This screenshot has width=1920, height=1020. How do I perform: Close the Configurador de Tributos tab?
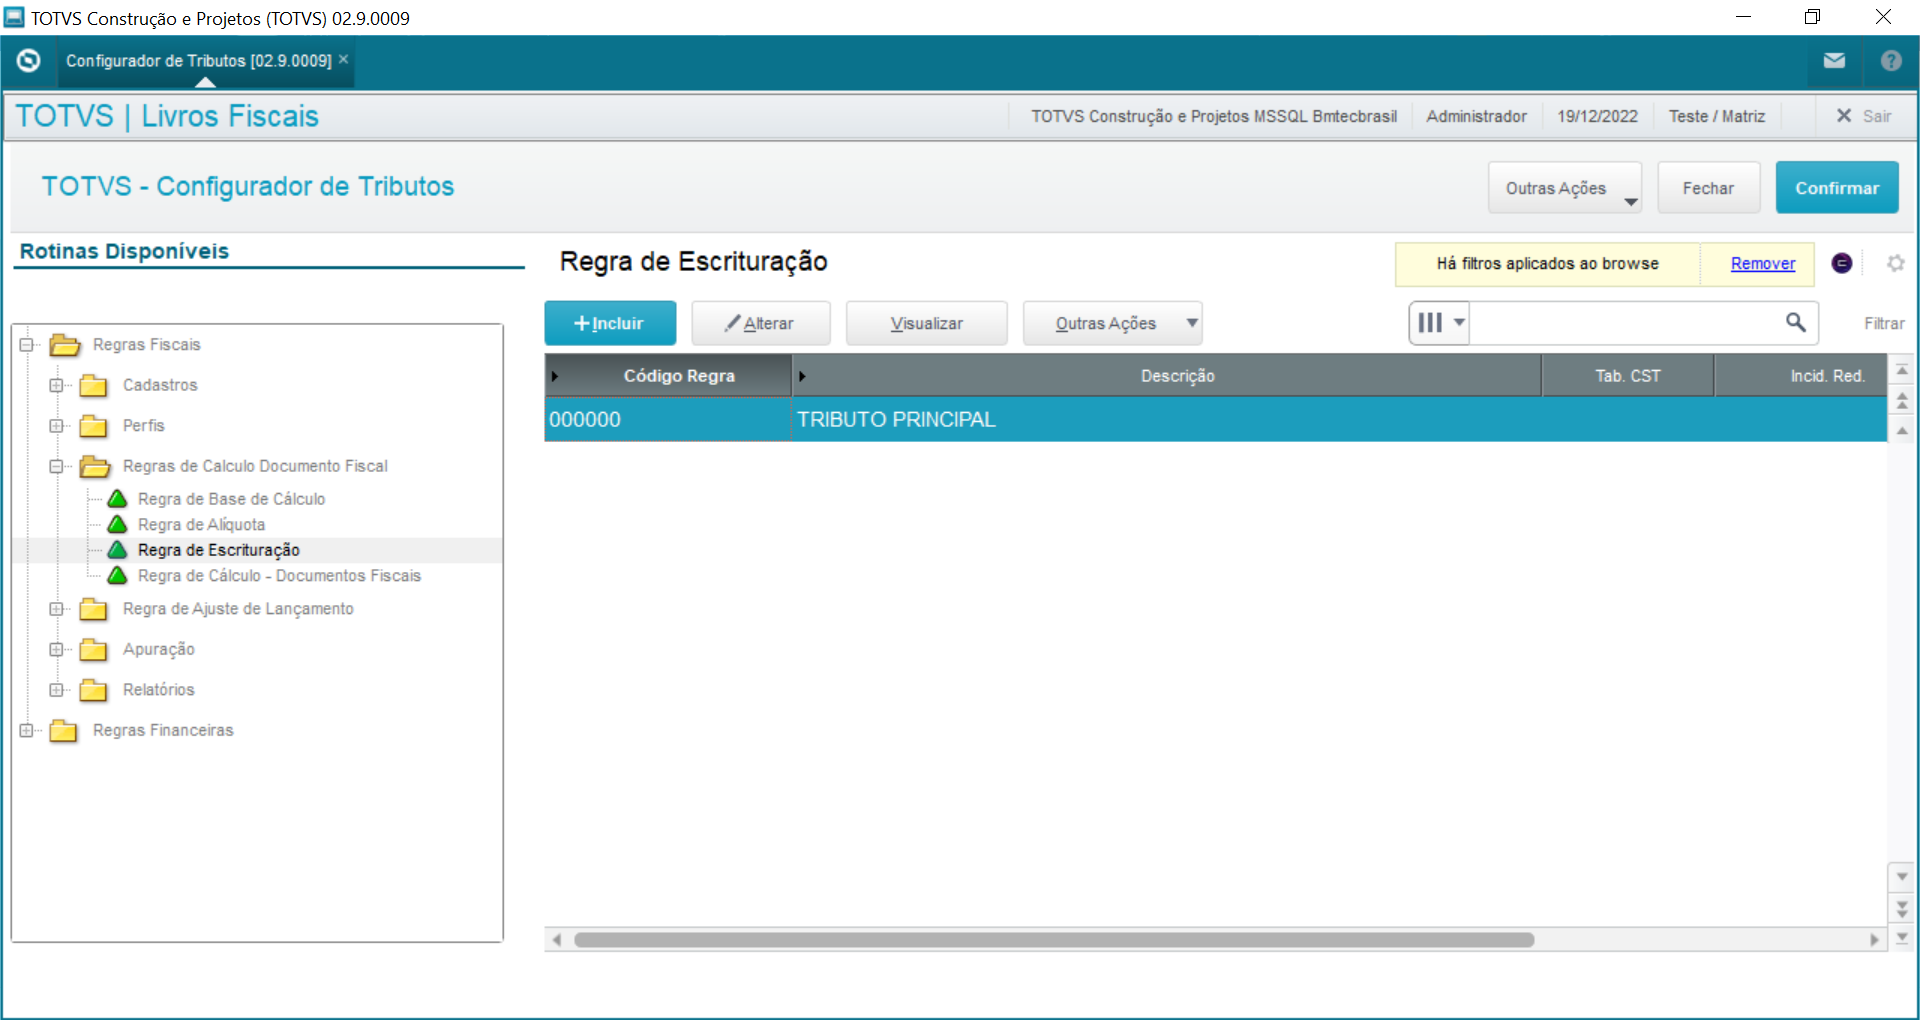(x=344, y=60)
